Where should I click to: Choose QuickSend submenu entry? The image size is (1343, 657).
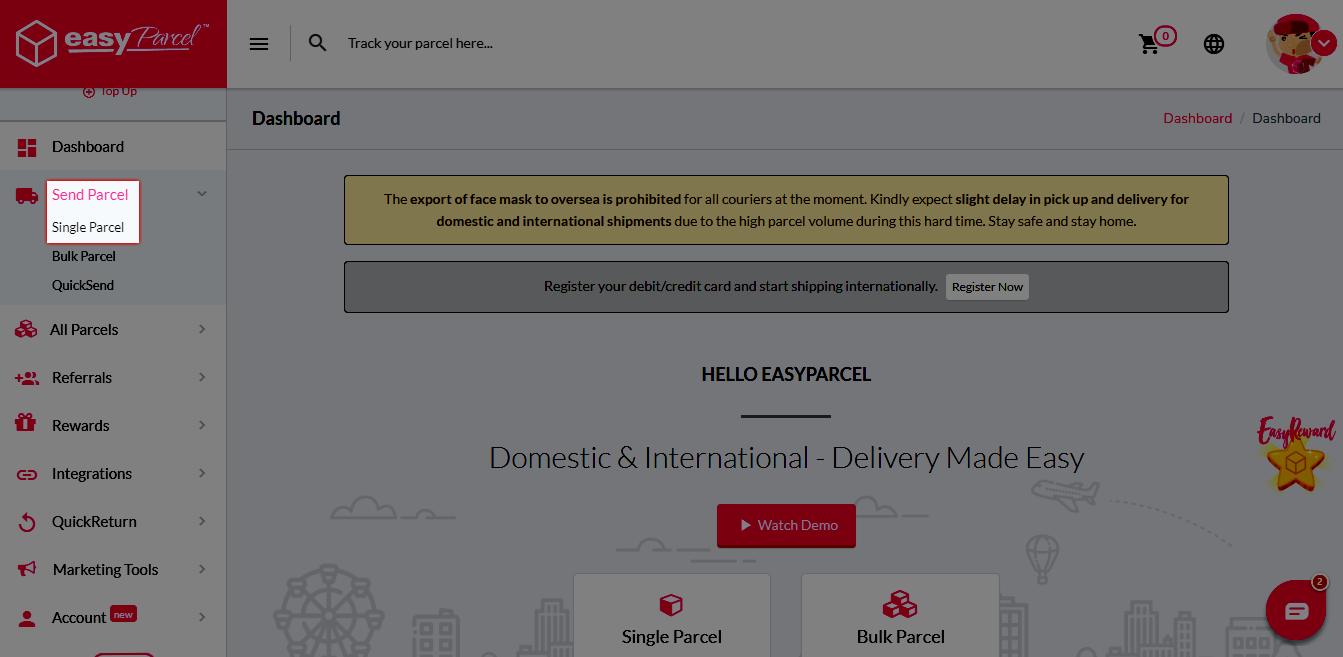click(x=83, y=286)
